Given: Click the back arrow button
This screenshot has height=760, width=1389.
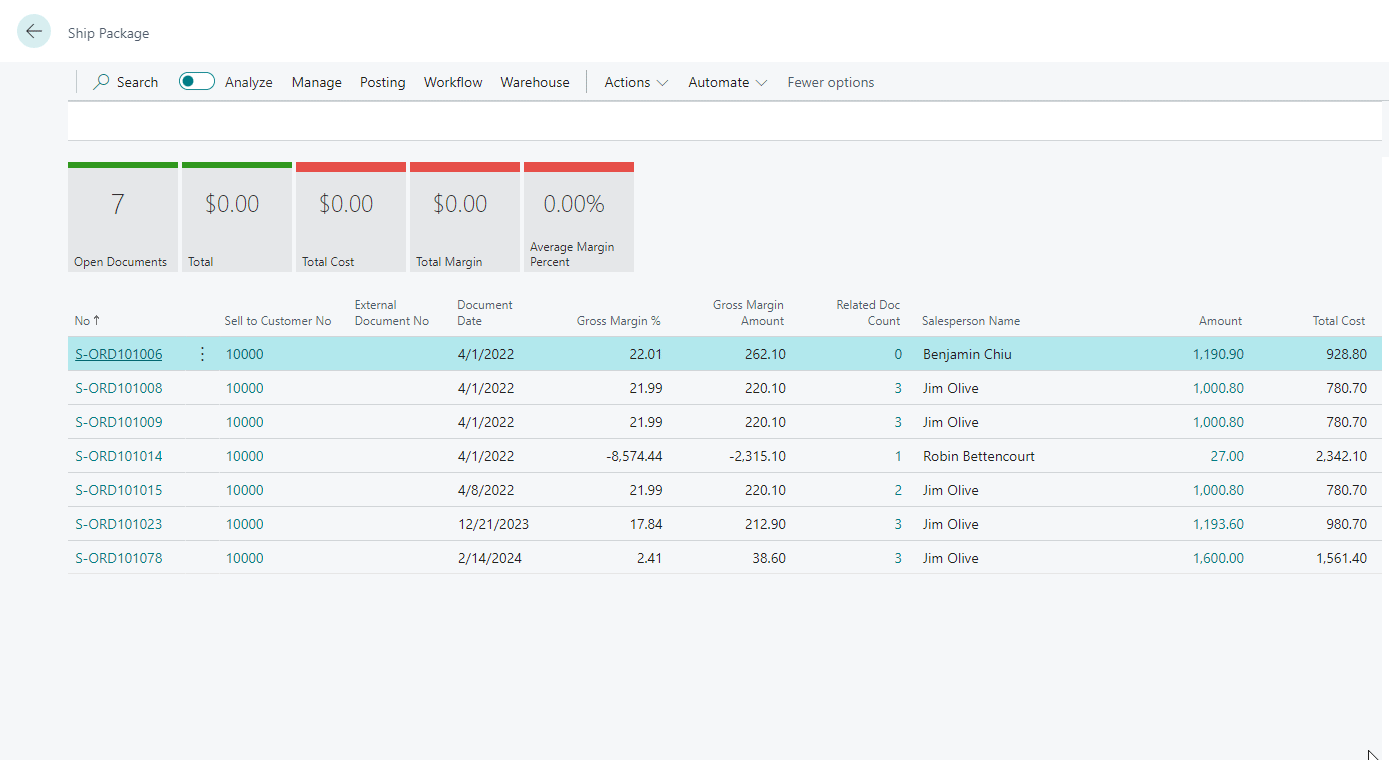Looking at the screenshot, I should [x=34, y=32].
